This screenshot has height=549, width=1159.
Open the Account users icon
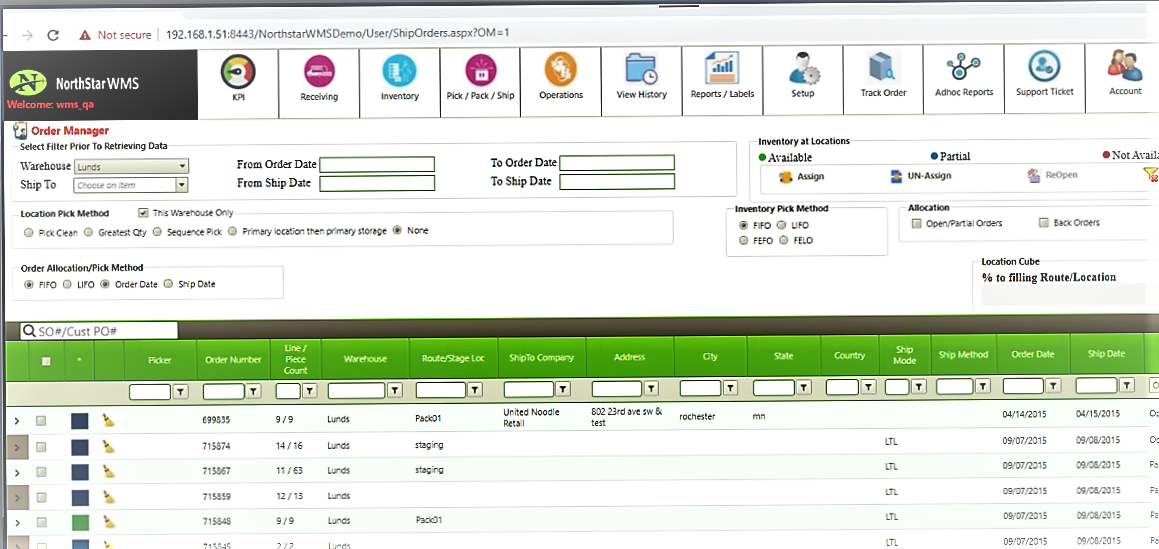(1125, 67)
